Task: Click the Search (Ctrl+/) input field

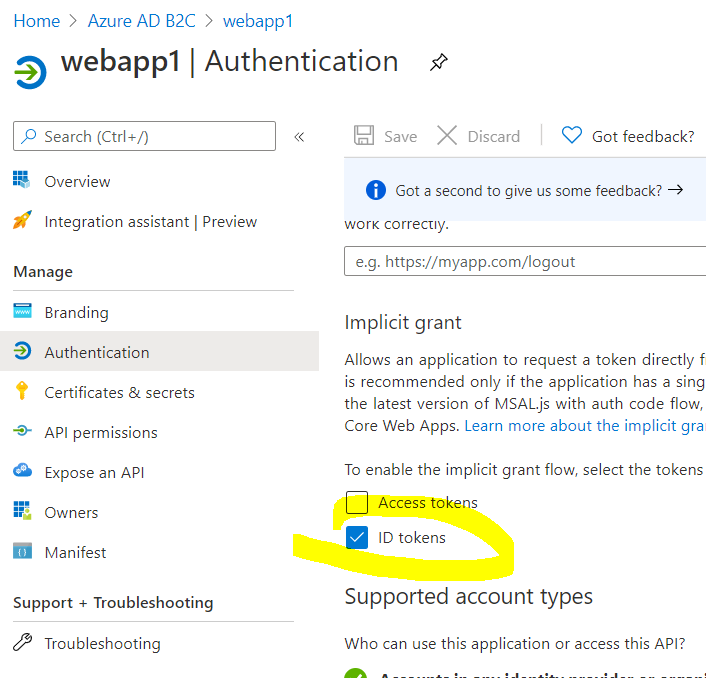Action: tap(144, 136)
